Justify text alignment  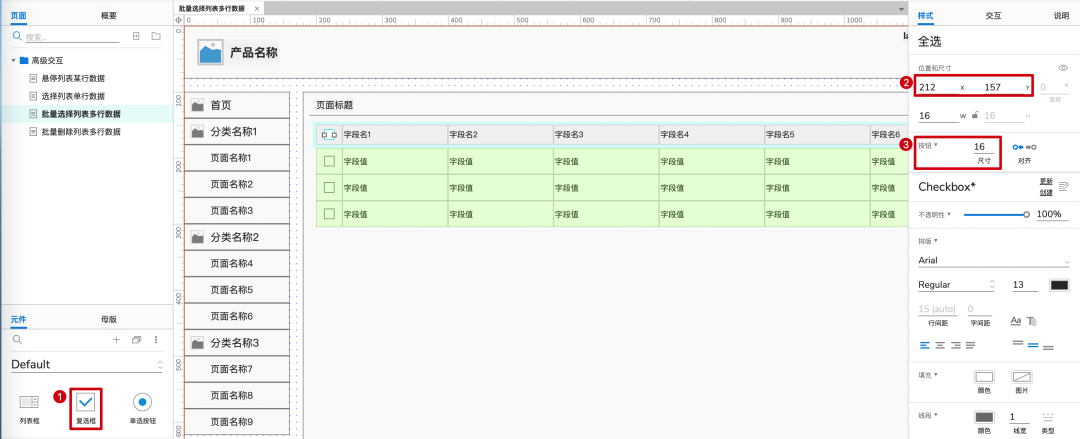click(x=970, y=345)
